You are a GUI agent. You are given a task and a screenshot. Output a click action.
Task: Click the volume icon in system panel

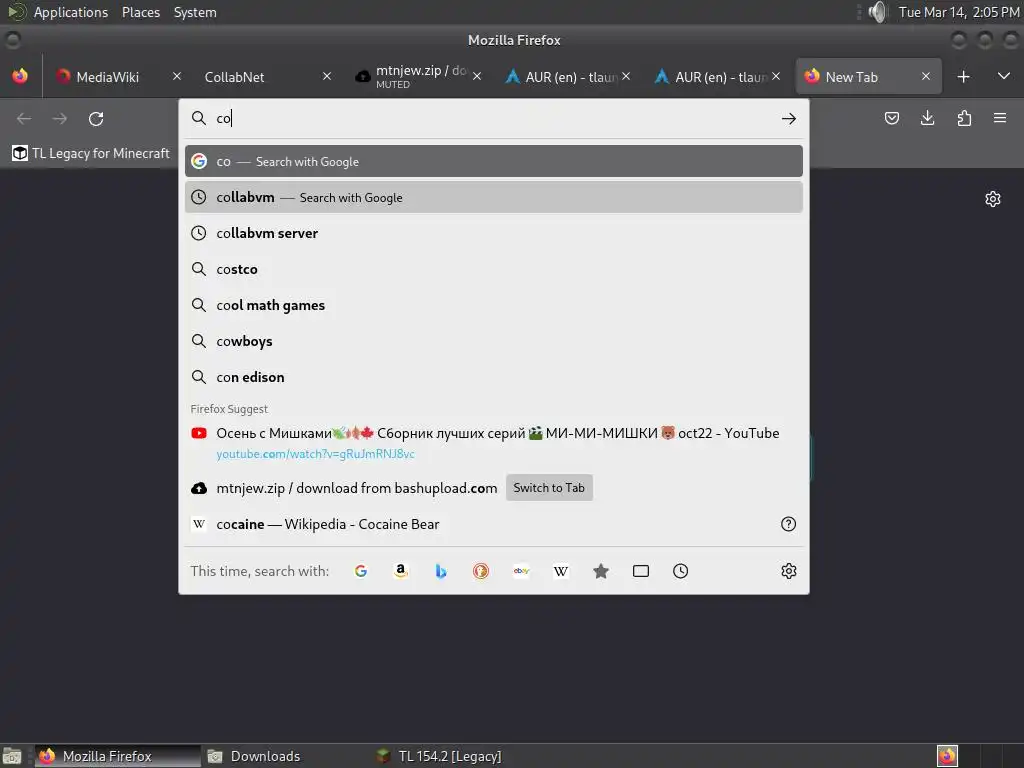tap(879, 12)
